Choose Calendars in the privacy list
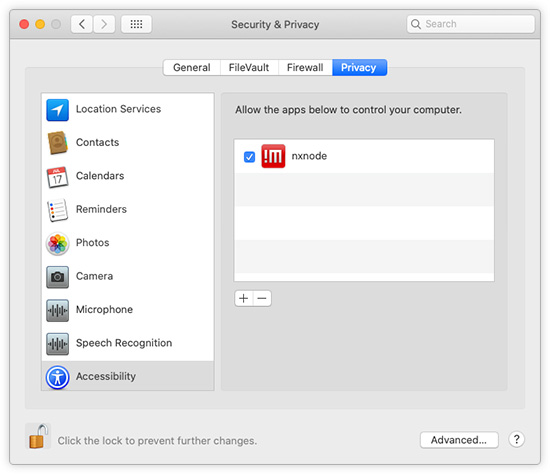 coord(128,176)
